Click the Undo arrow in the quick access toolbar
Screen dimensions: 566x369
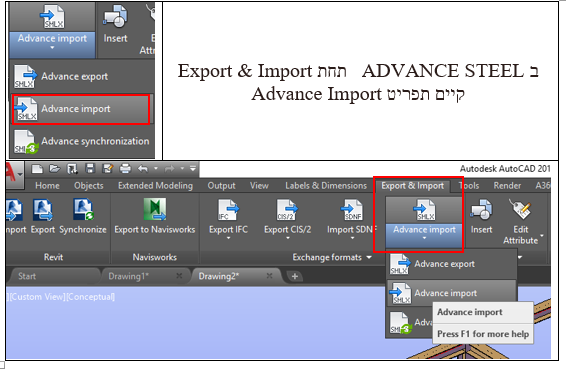click(x=143, y=169)
